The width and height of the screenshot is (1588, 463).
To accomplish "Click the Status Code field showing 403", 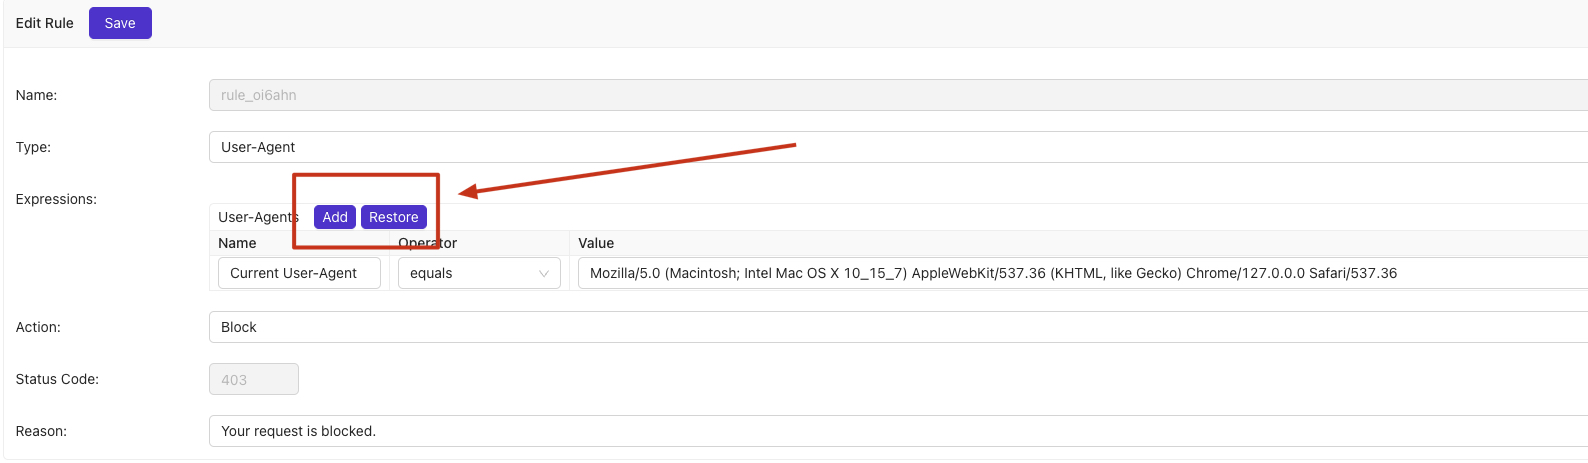I will point(253,379).
